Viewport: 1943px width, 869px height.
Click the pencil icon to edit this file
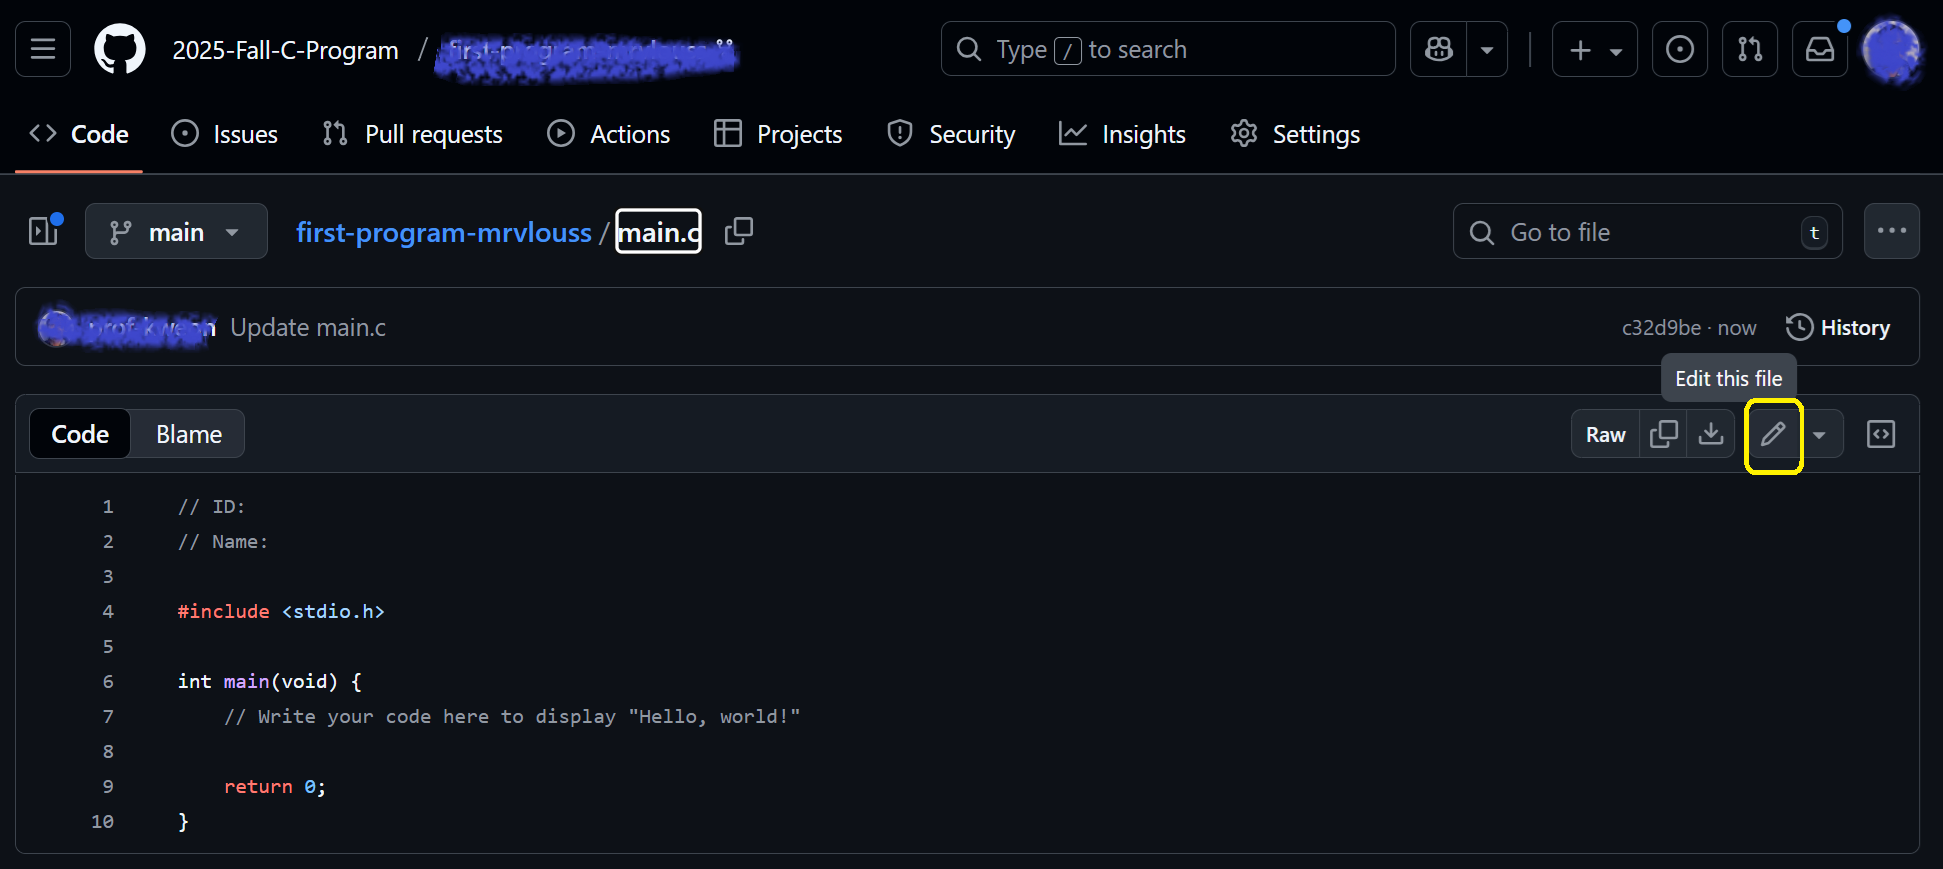pos(1772,434)
